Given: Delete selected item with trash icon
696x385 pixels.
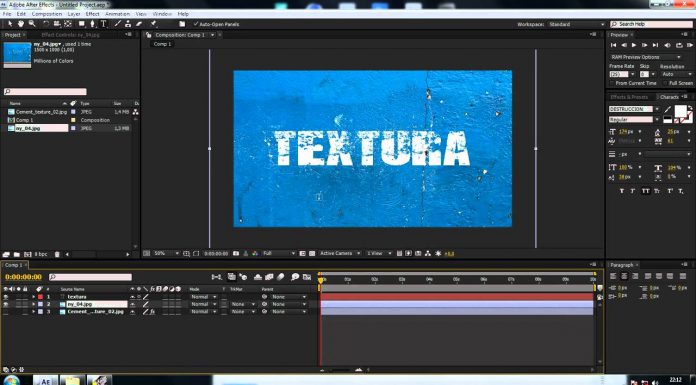Looking at the screenshot, I should click(57, 254).
